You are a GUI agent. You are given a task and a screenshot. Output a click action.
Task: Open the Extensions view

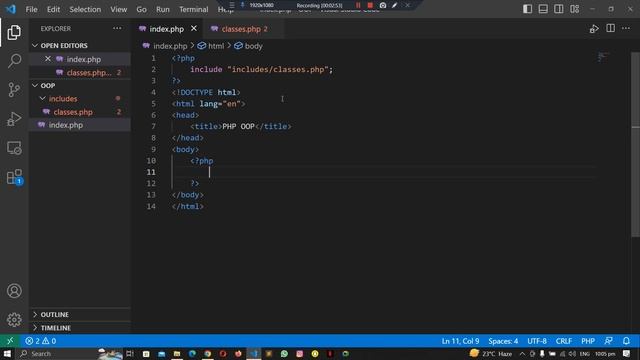coord(14,177)
